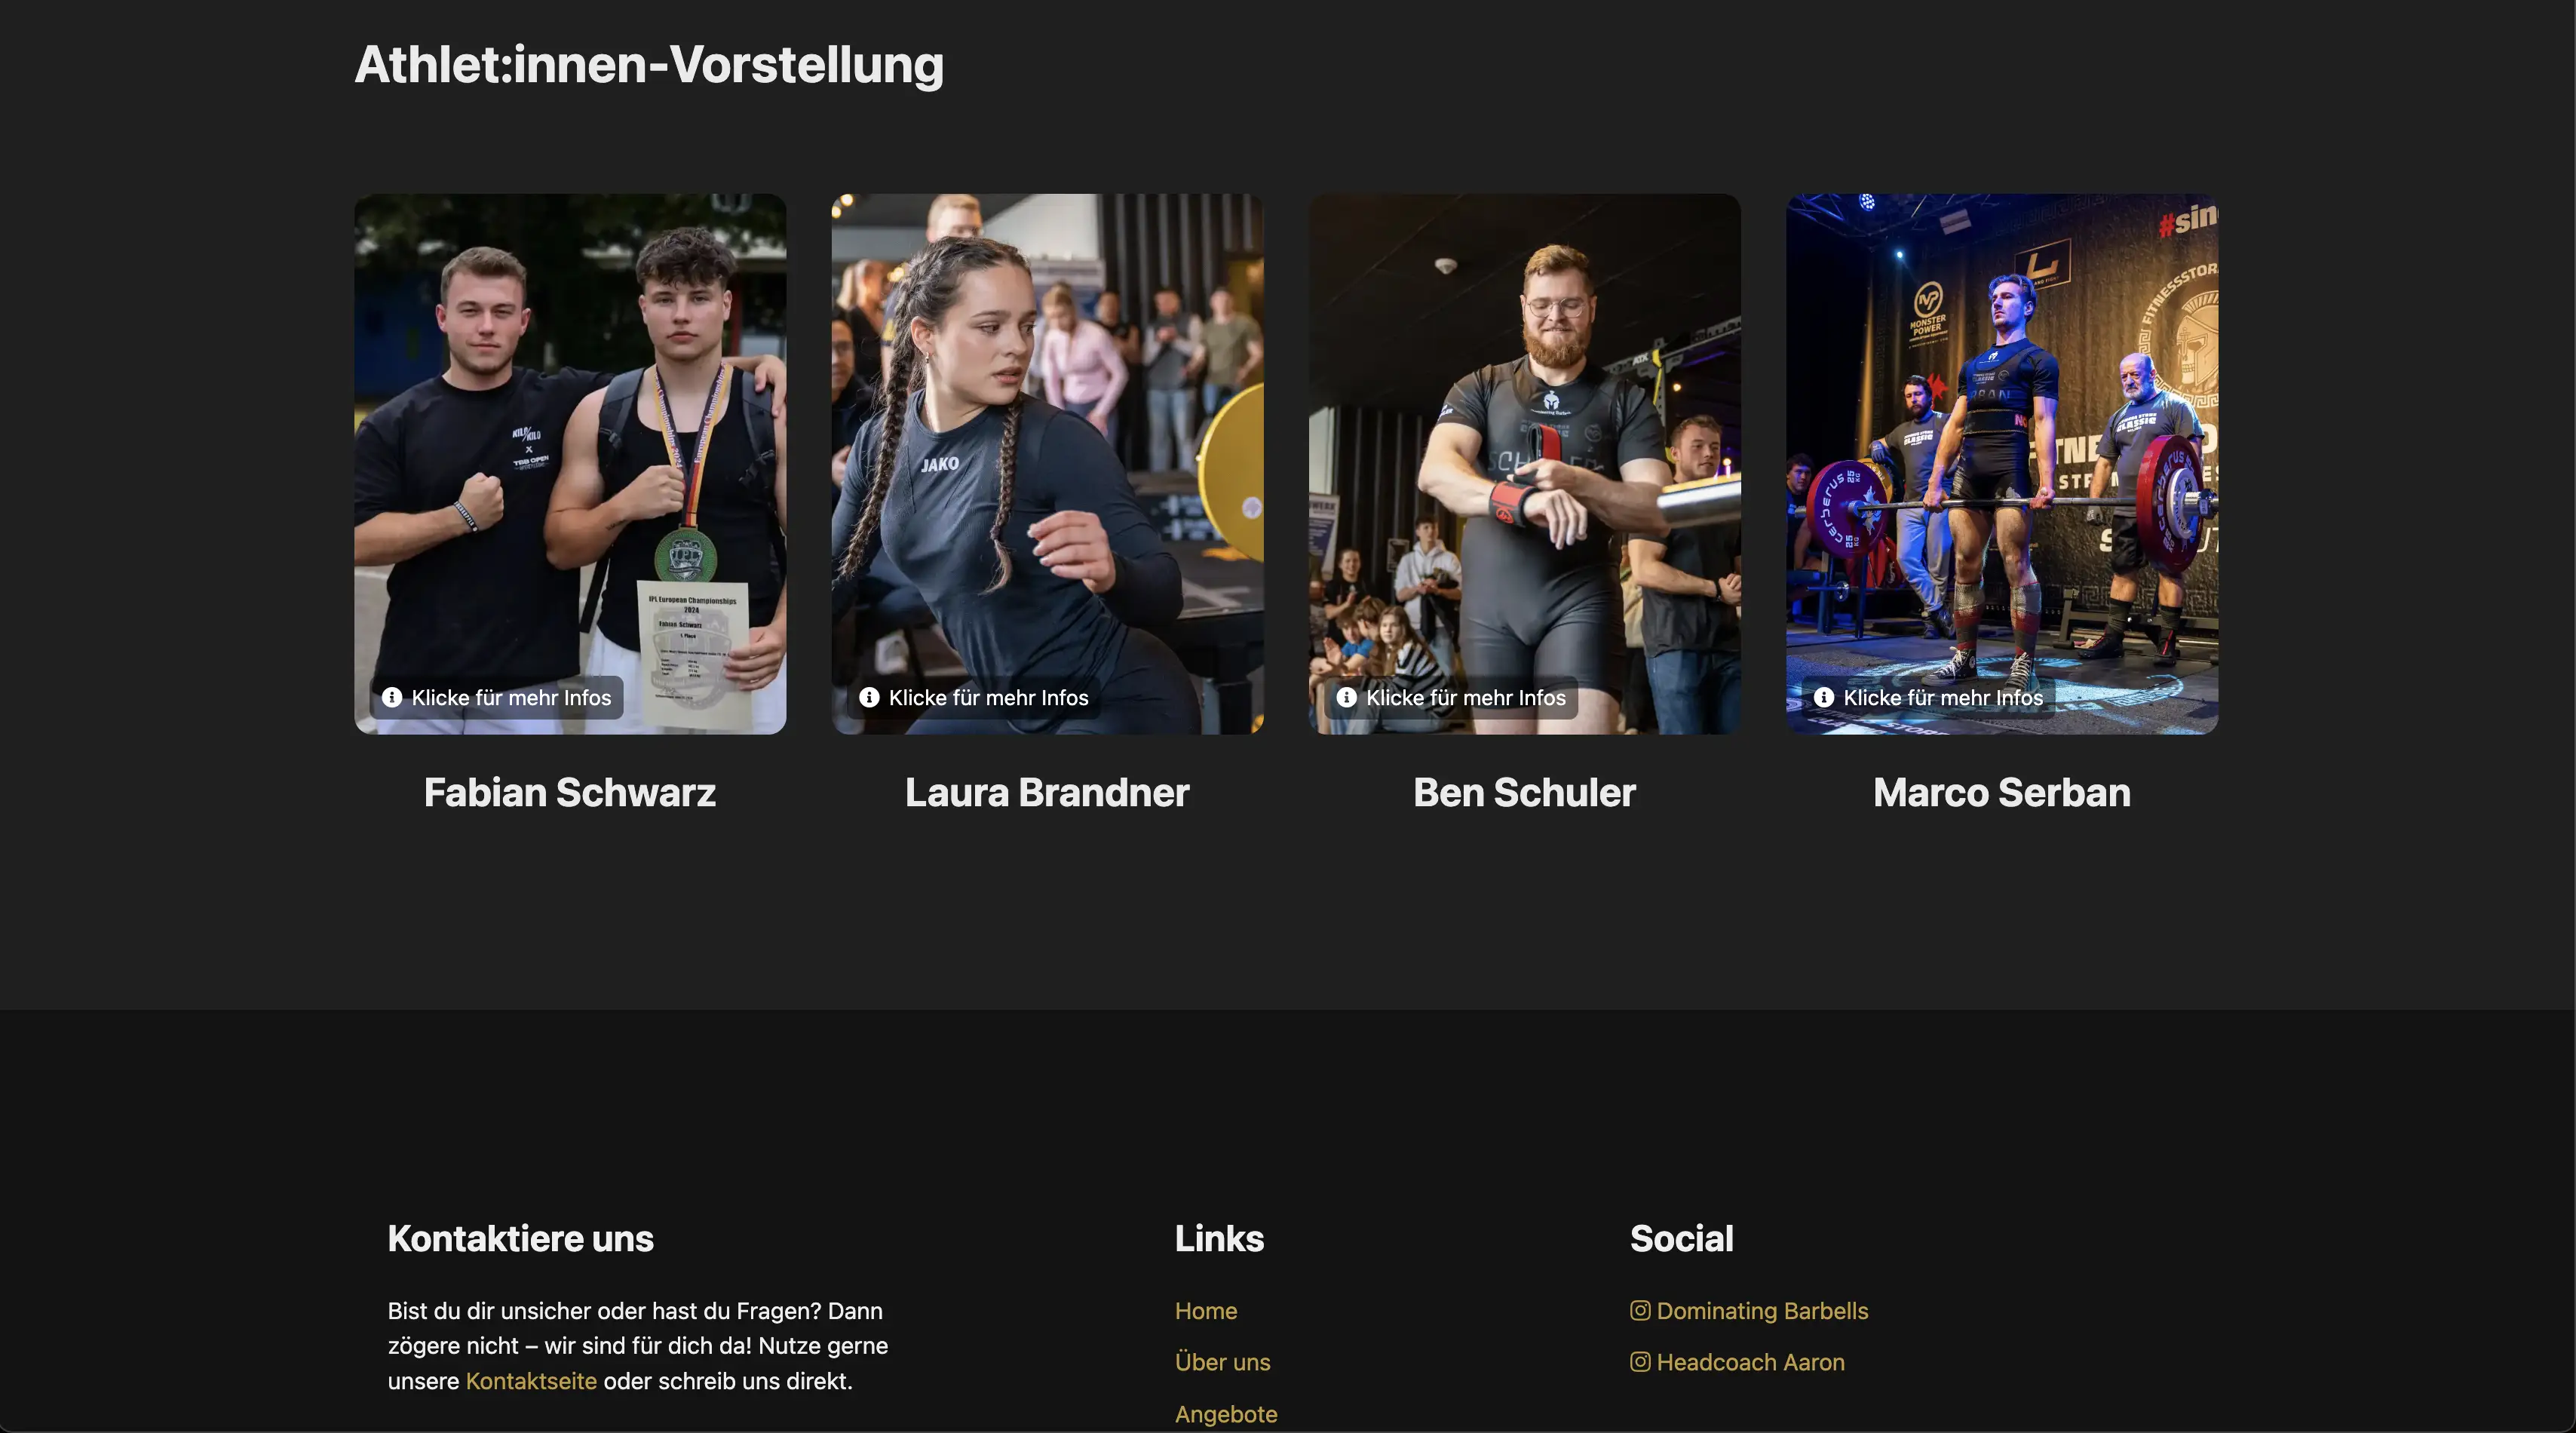Go to Home footer link

[1206, 1311]
